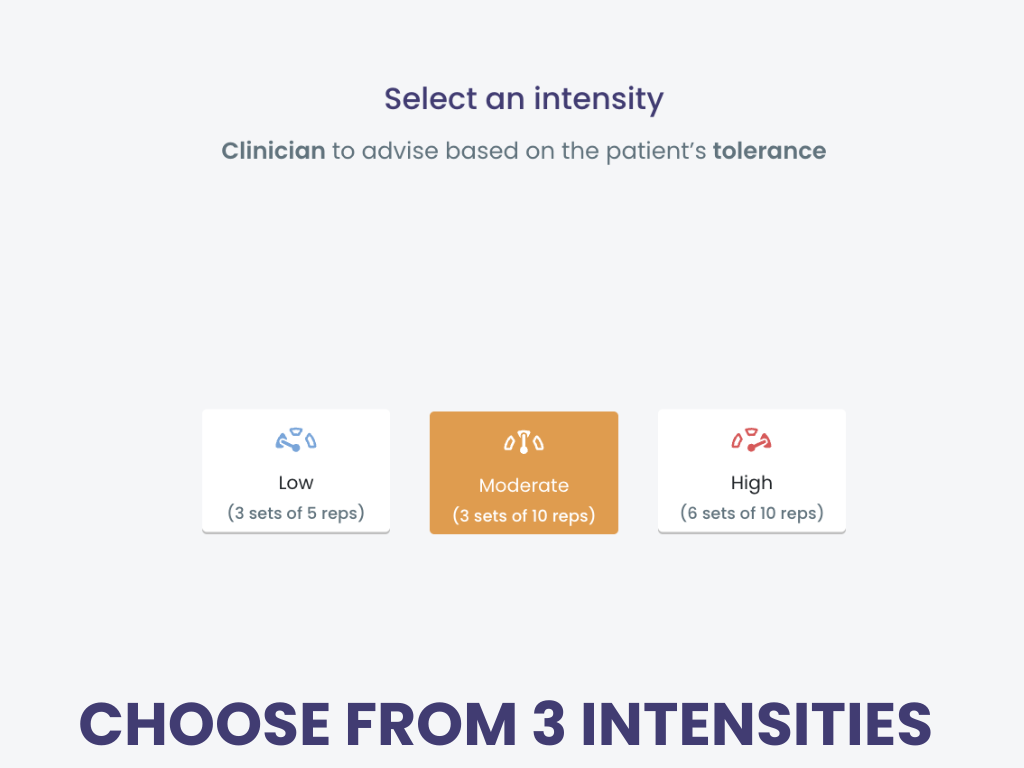Click the white Moderate intensity gauge icon
1024x768 pixels.
(523, 443)
